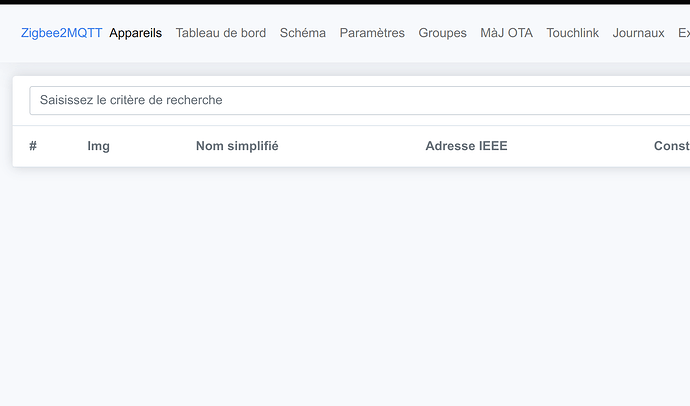Click the blank navbar space left of Zigbee2MQTT
This screenshot has width=690, height=406.
(x=9, y=33)
